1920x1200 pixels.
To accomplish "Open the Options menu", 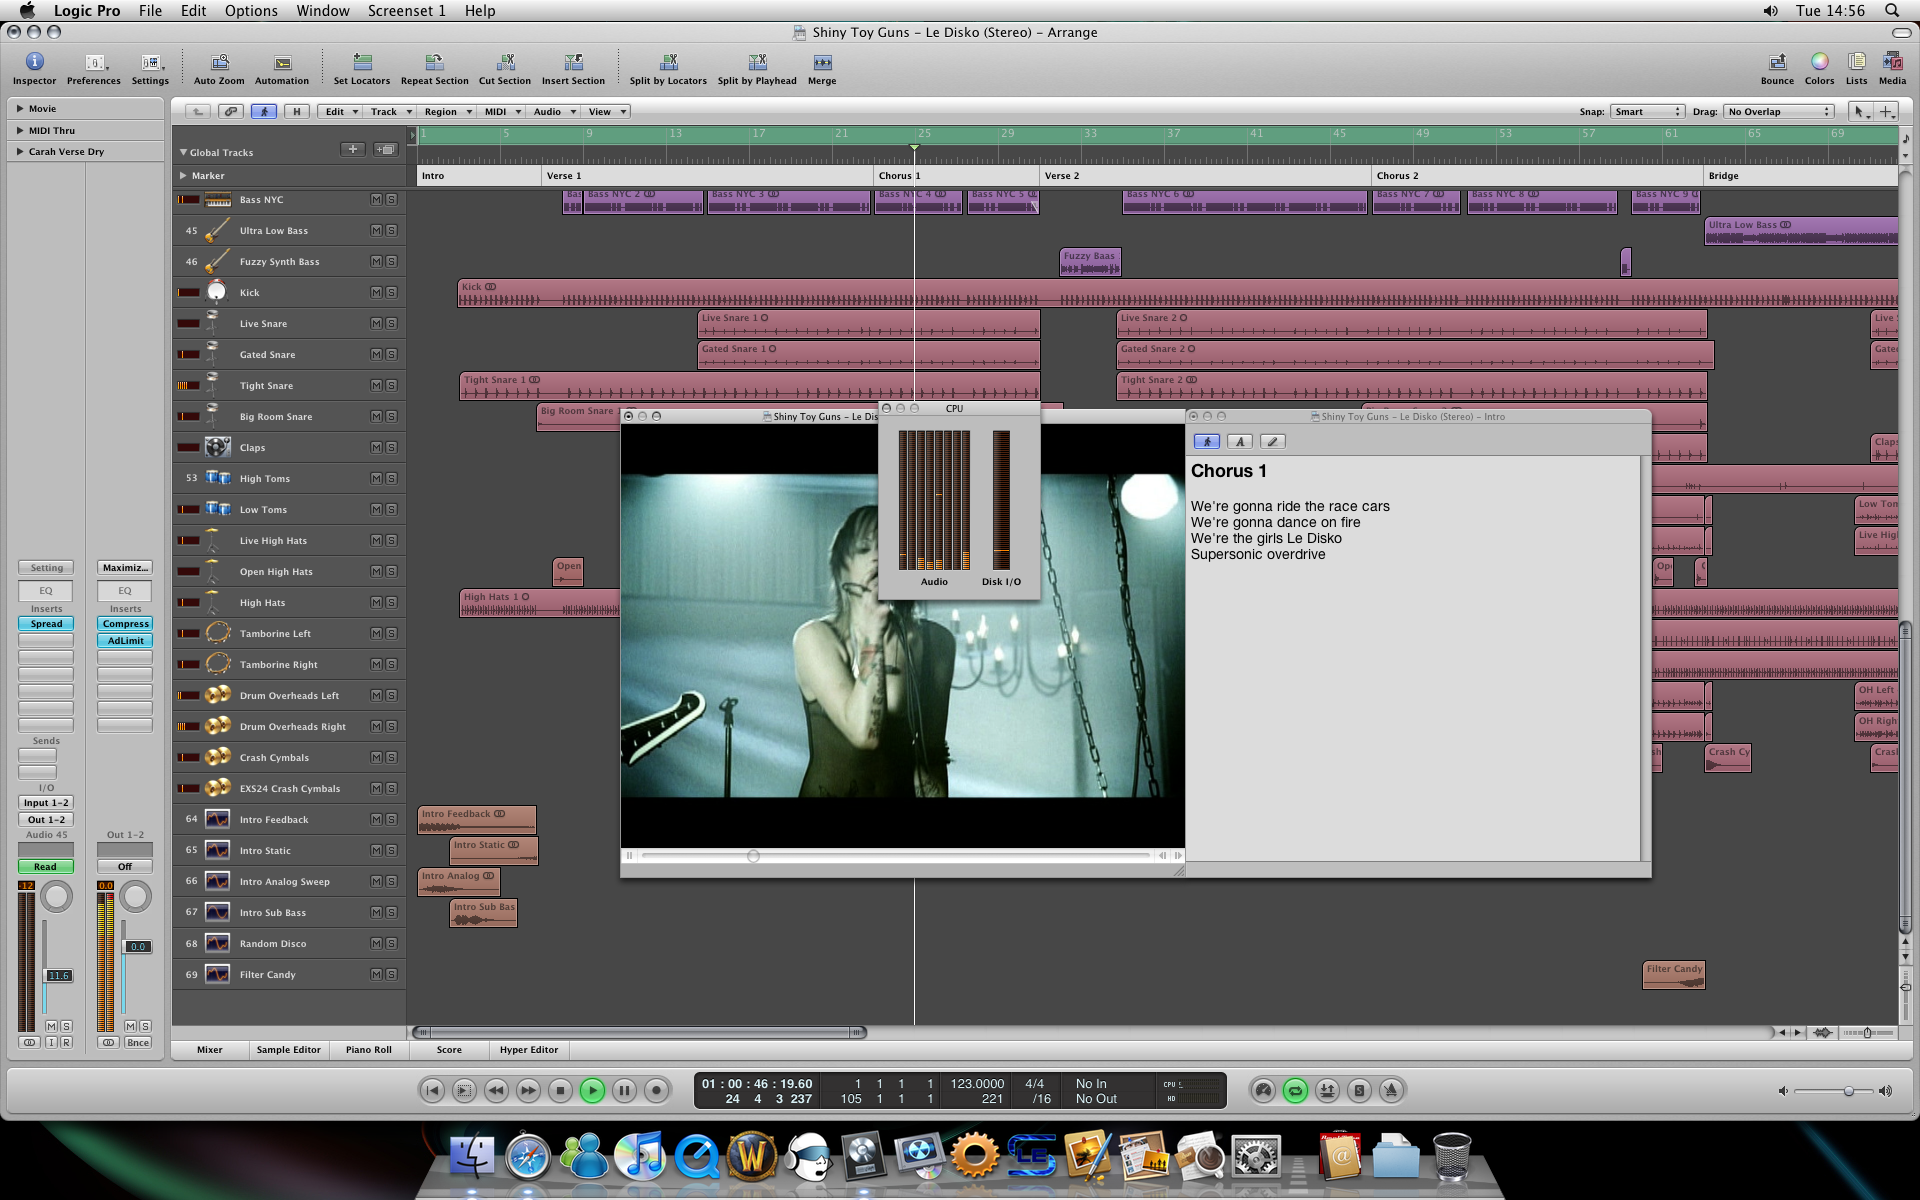I will pos(251,11).
